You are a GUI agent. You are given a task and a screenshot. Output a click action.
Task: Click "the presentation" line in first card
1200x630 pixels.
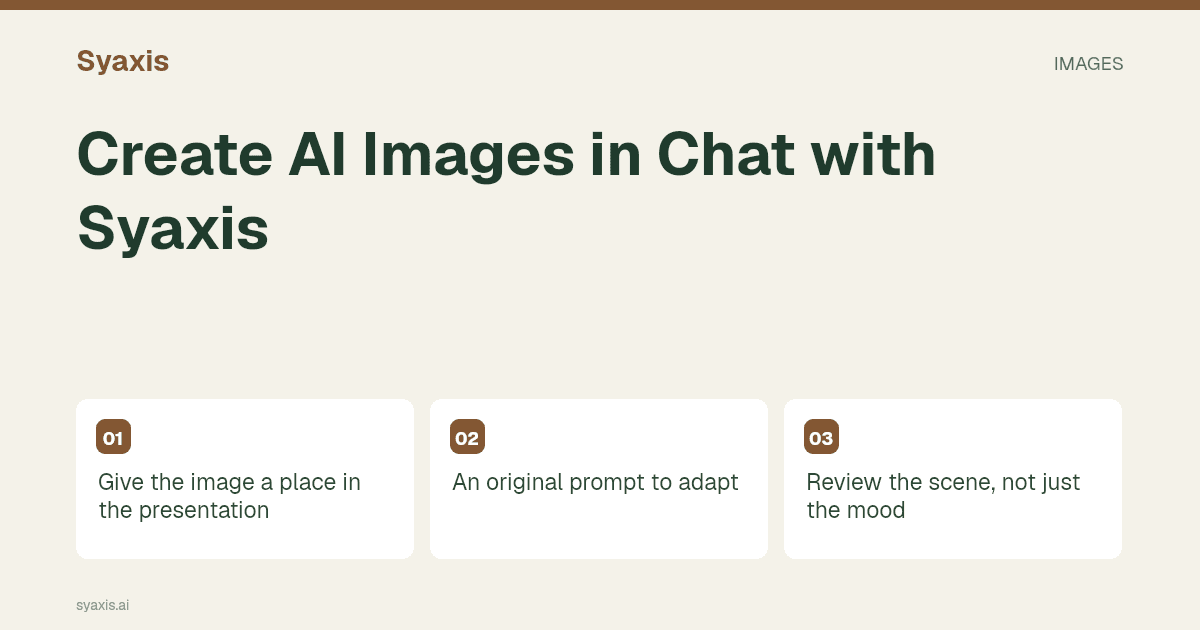[184, 510]
